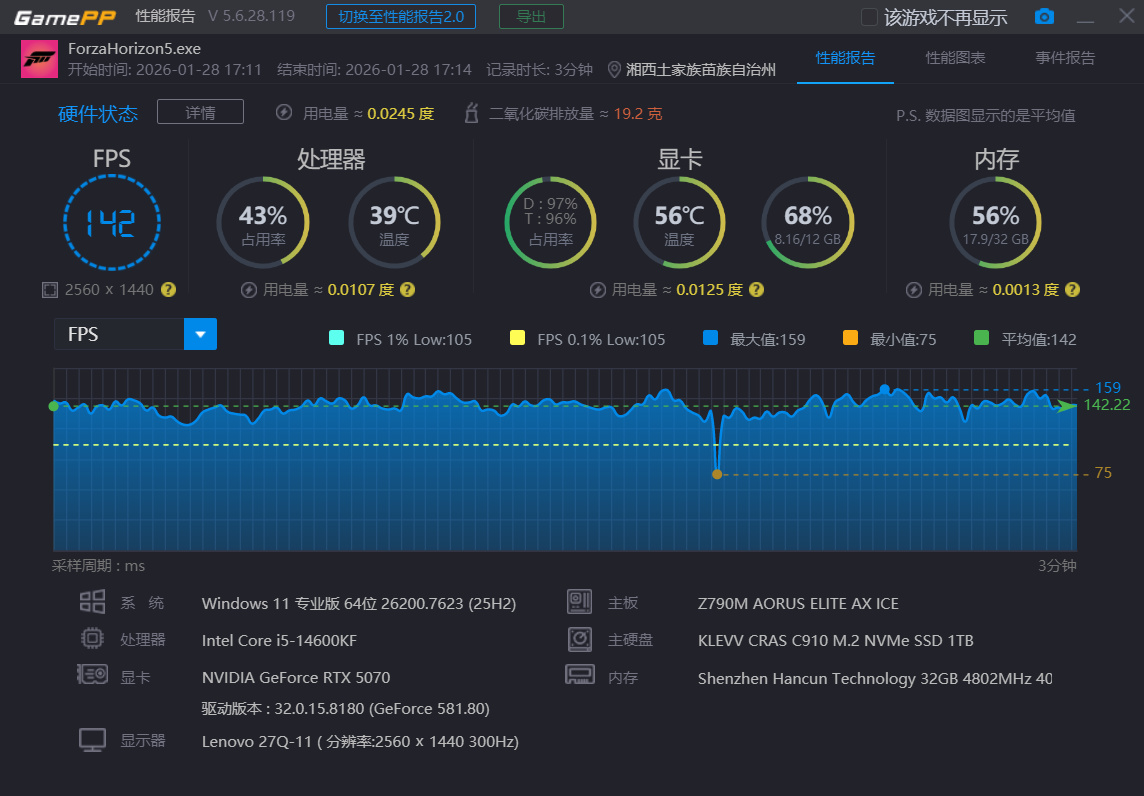Click the graphics card icon in the specs list
Image resolution: width=1144 pixels, height=796 pixels.
(x=93, y=674)
